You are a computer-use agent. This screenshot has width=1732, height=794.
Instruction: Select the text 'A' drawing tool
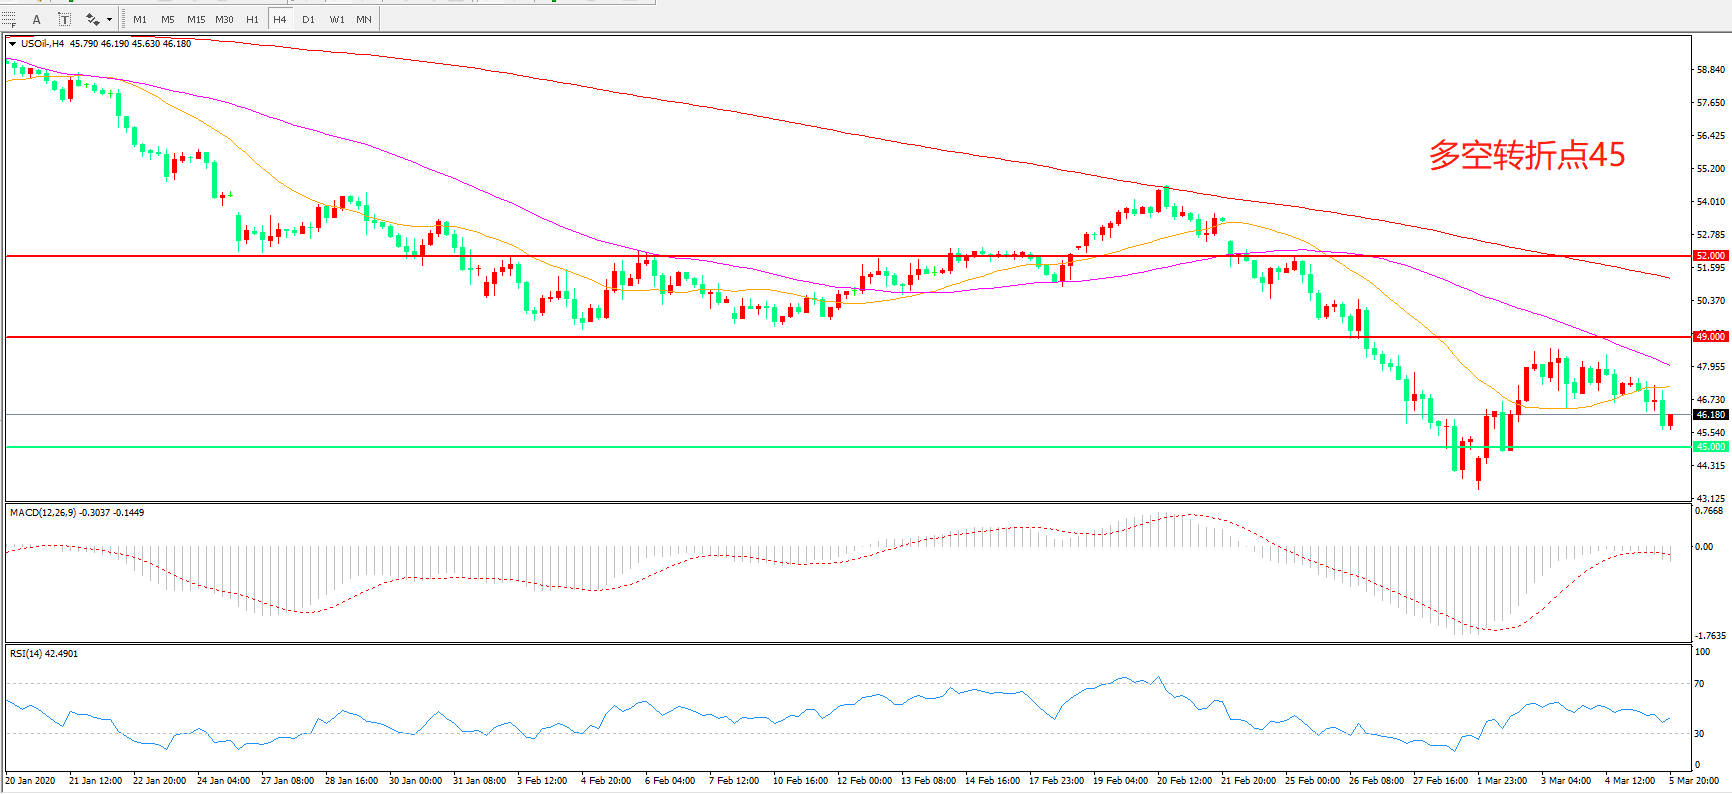click(x=37, y=19)
